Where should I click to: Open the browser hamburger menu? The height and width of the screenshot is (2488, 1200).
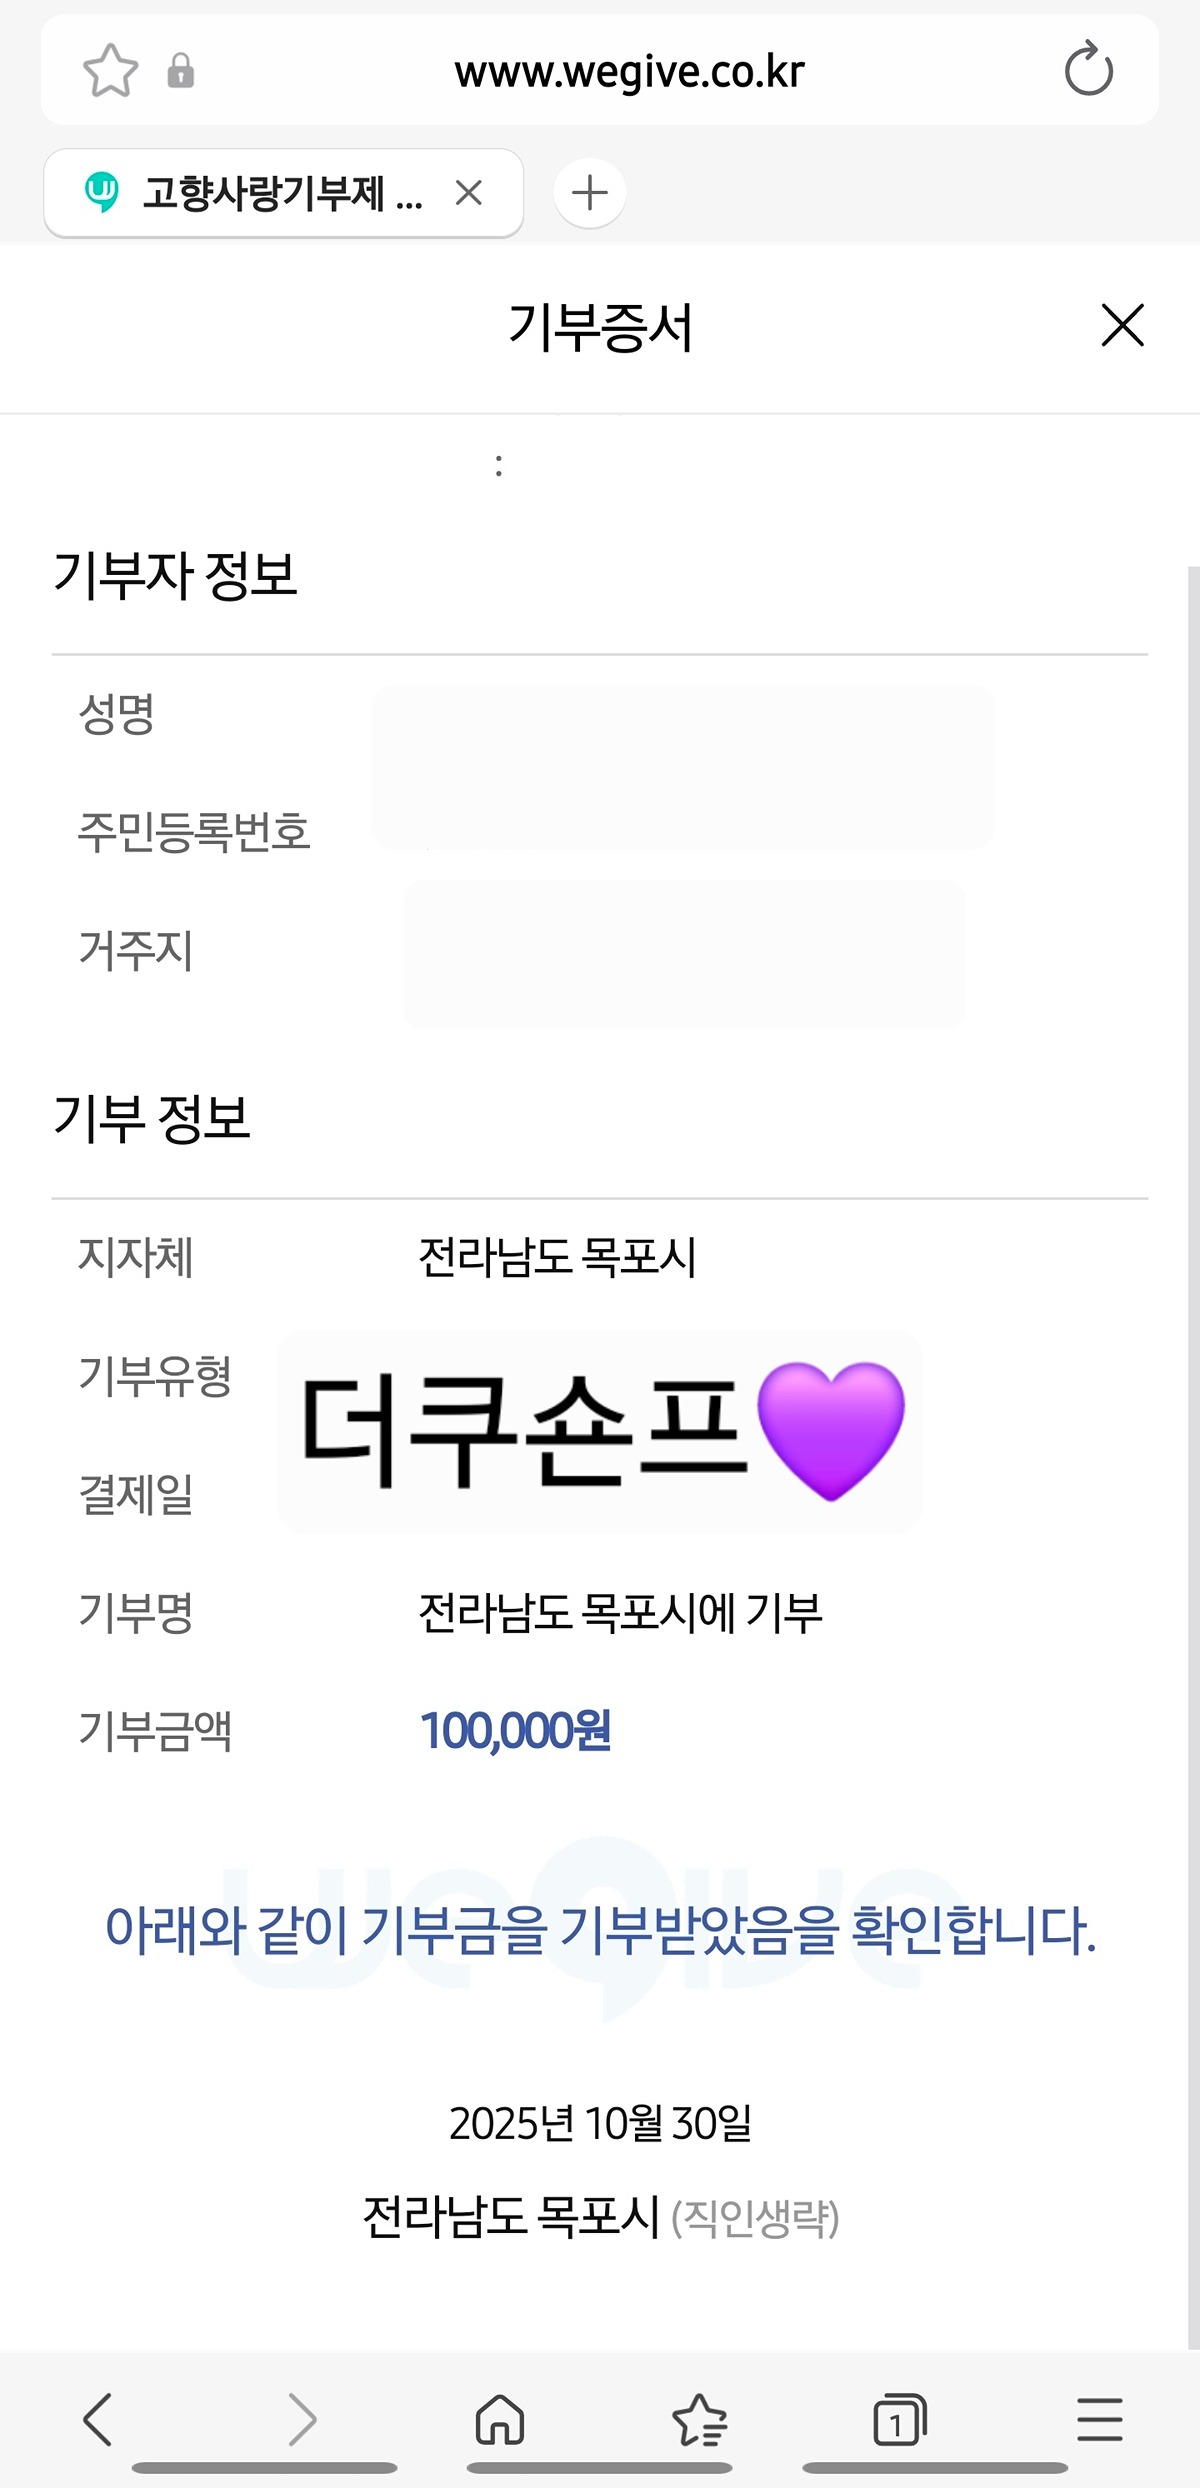click(1100, 2420)
